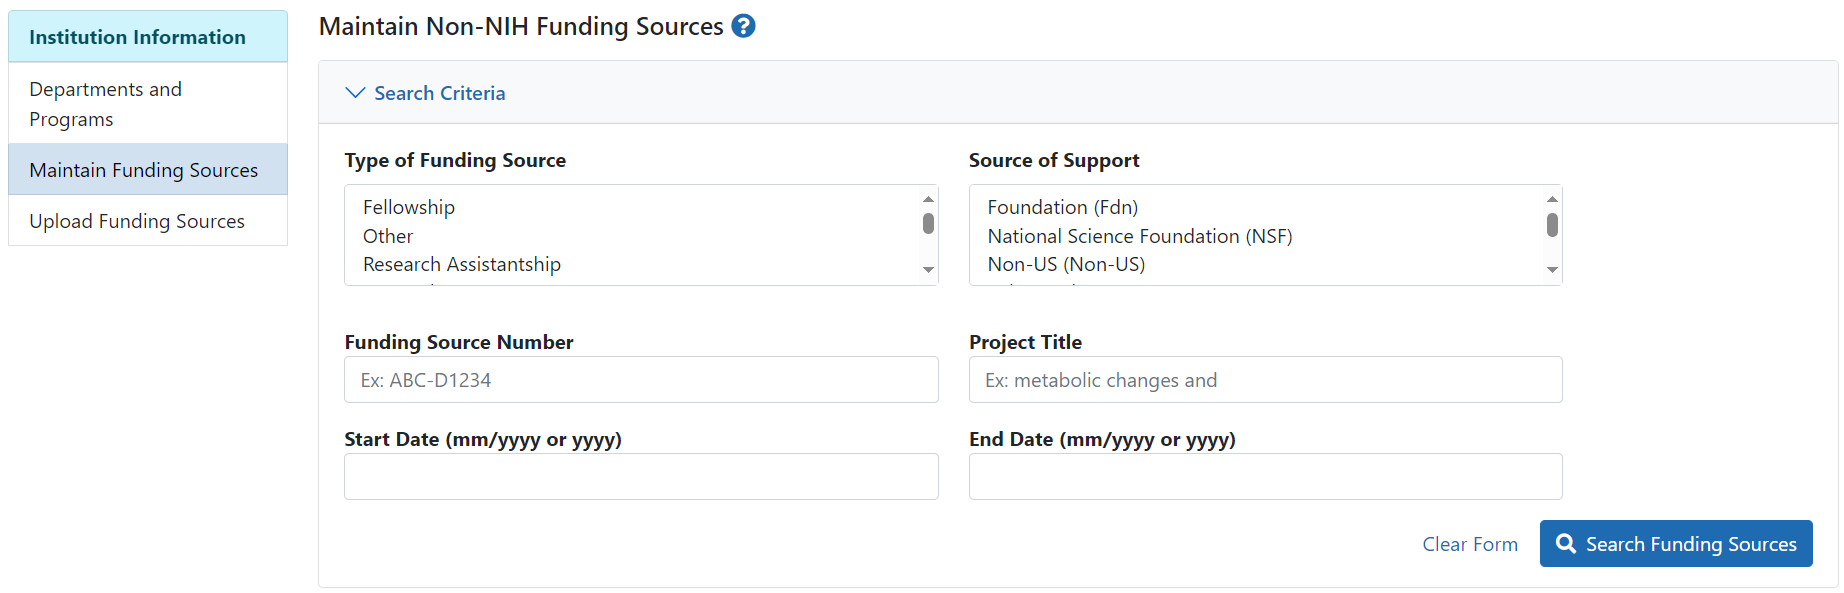Click Search Funding Sources button
This screenshot has height=593, width=1844.
(x=1676, y=544)
